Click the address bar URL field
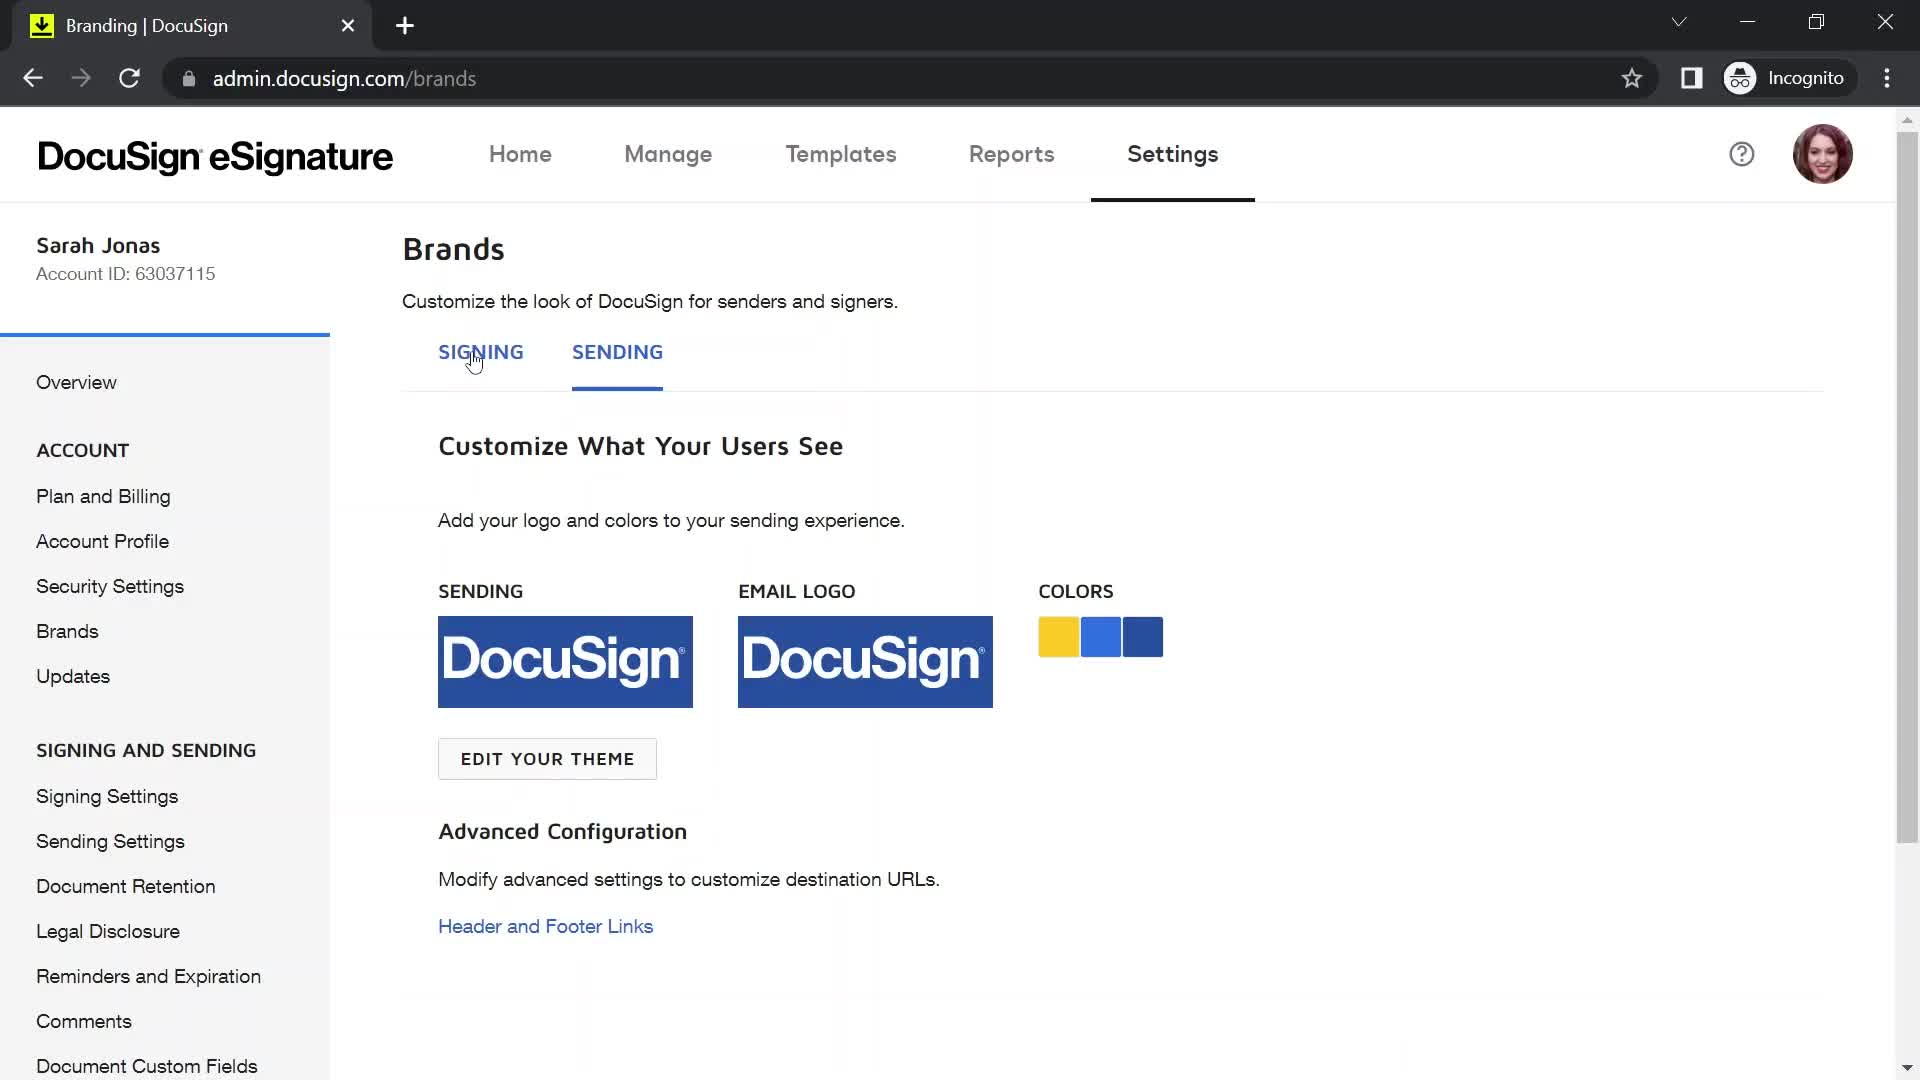Viewport: 1920px width, 1080px height. (x=344, y=79)
